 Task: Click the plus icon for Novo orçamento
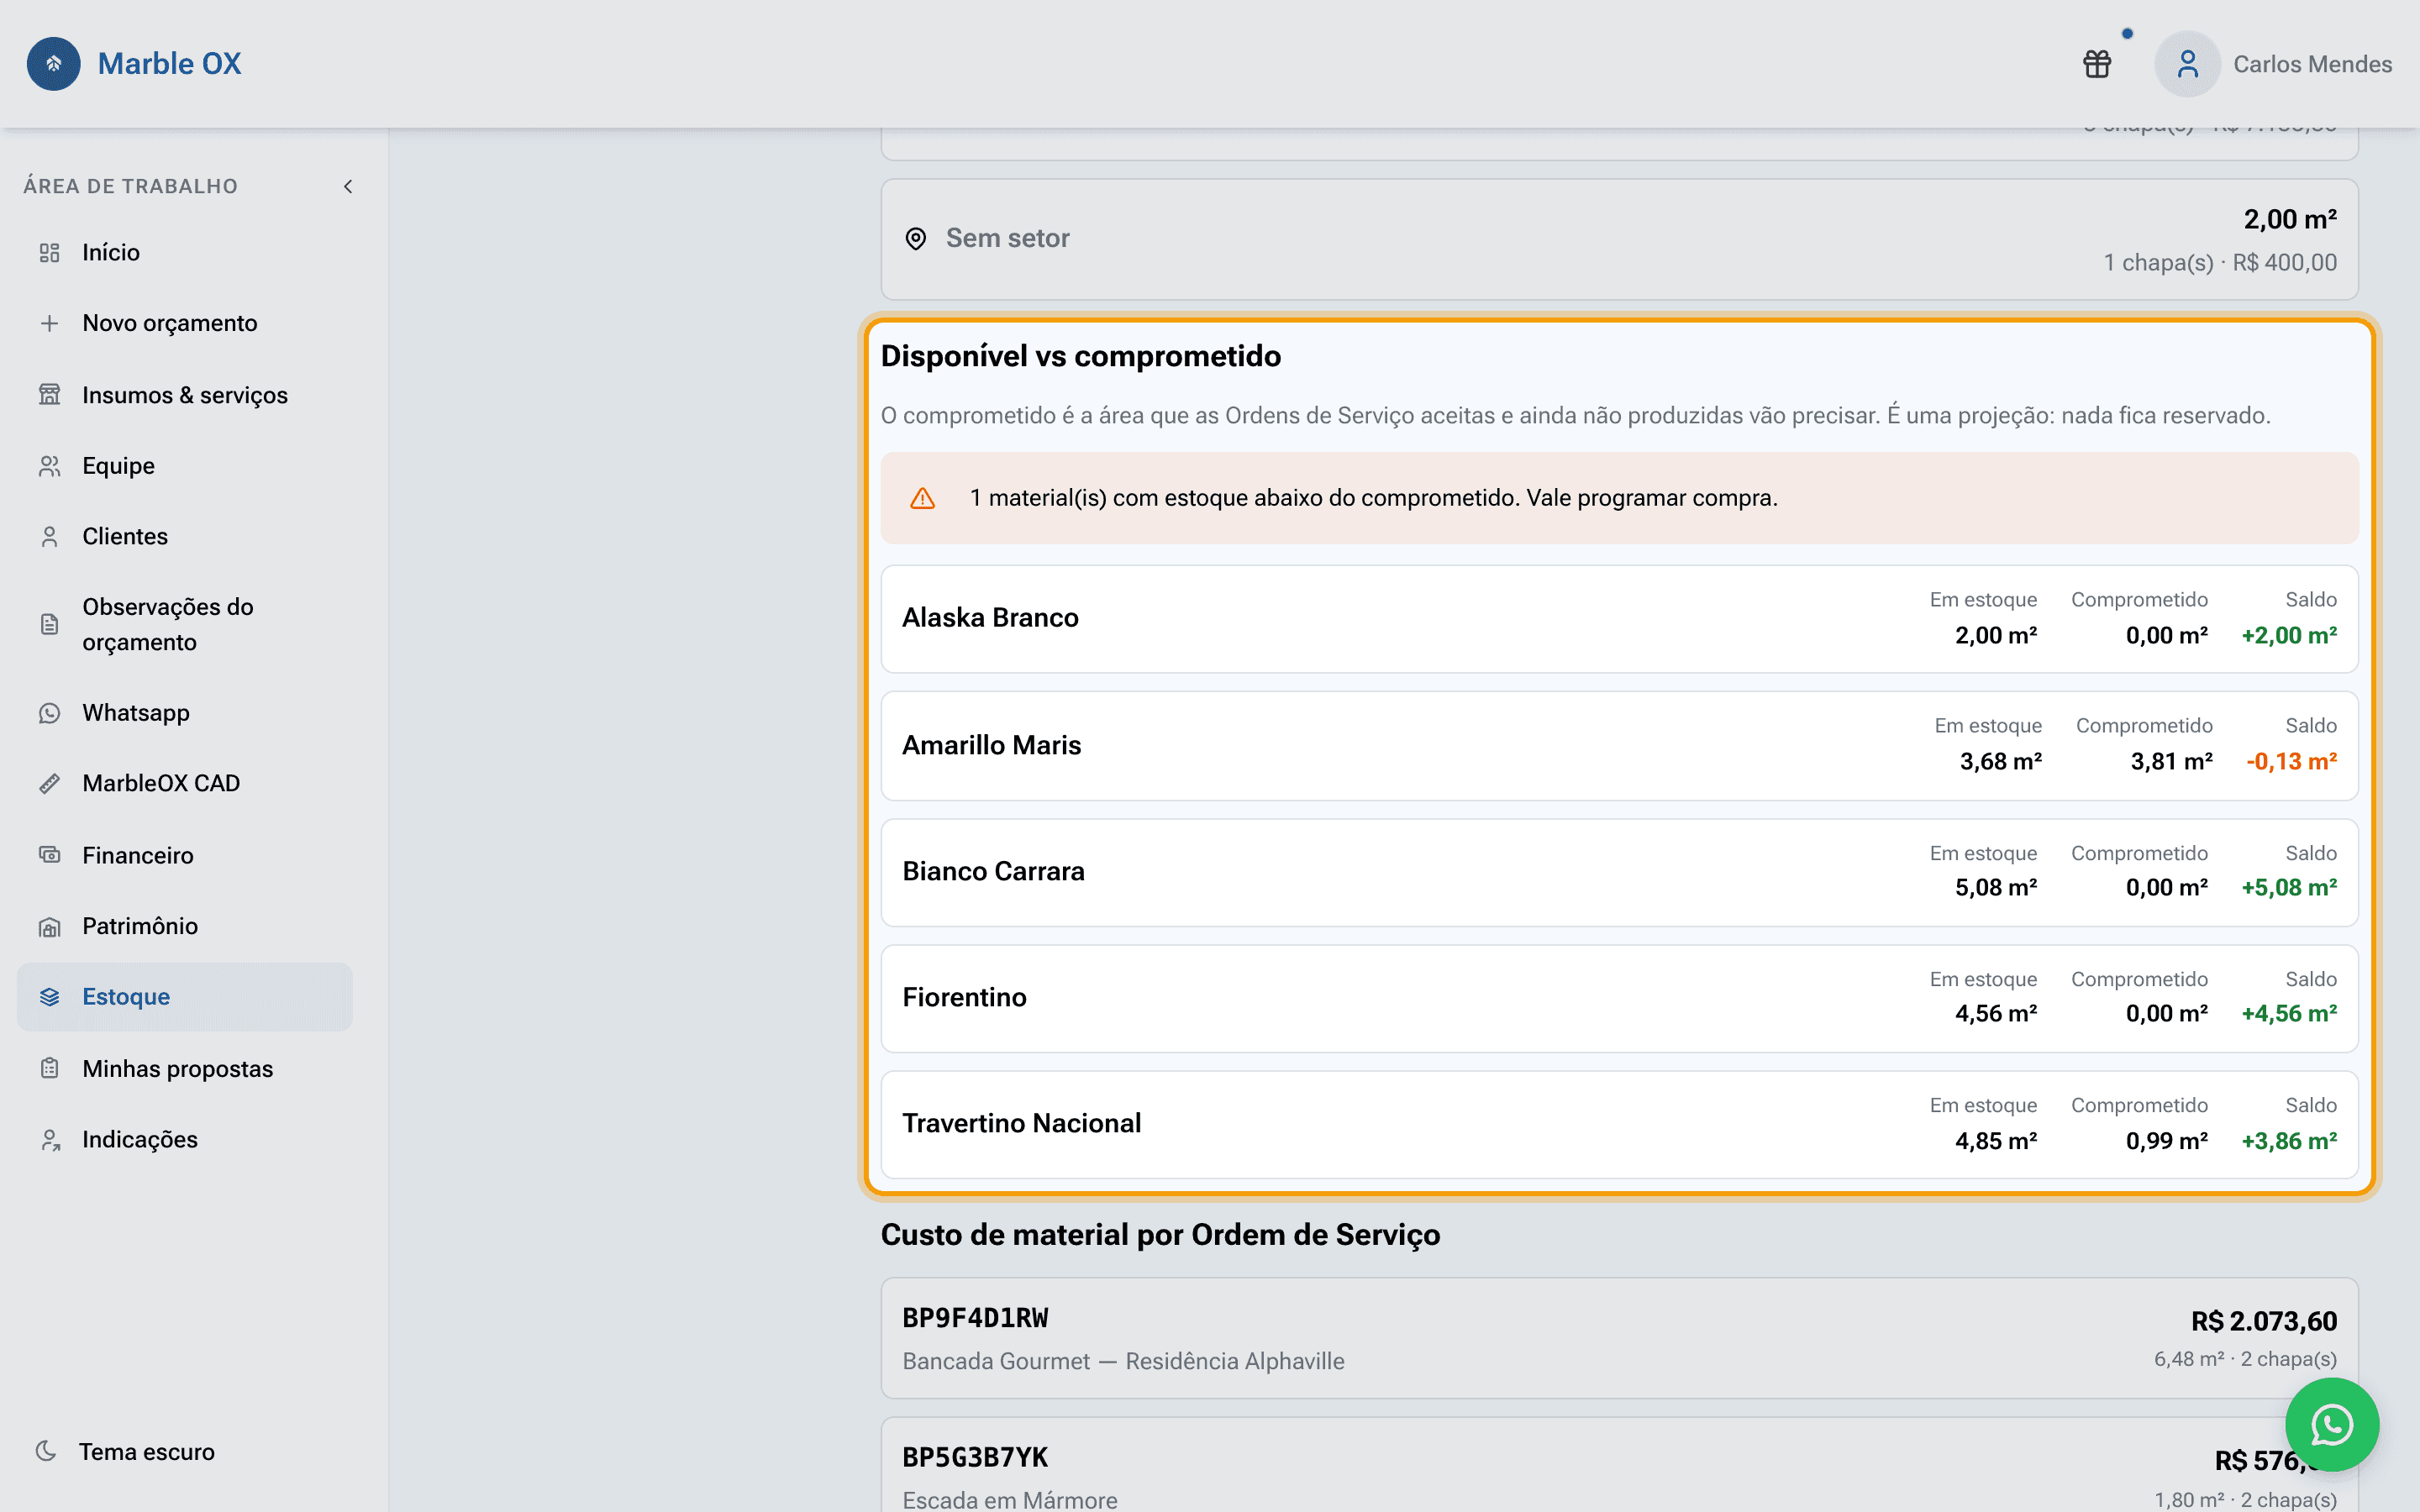coord(49,323)
